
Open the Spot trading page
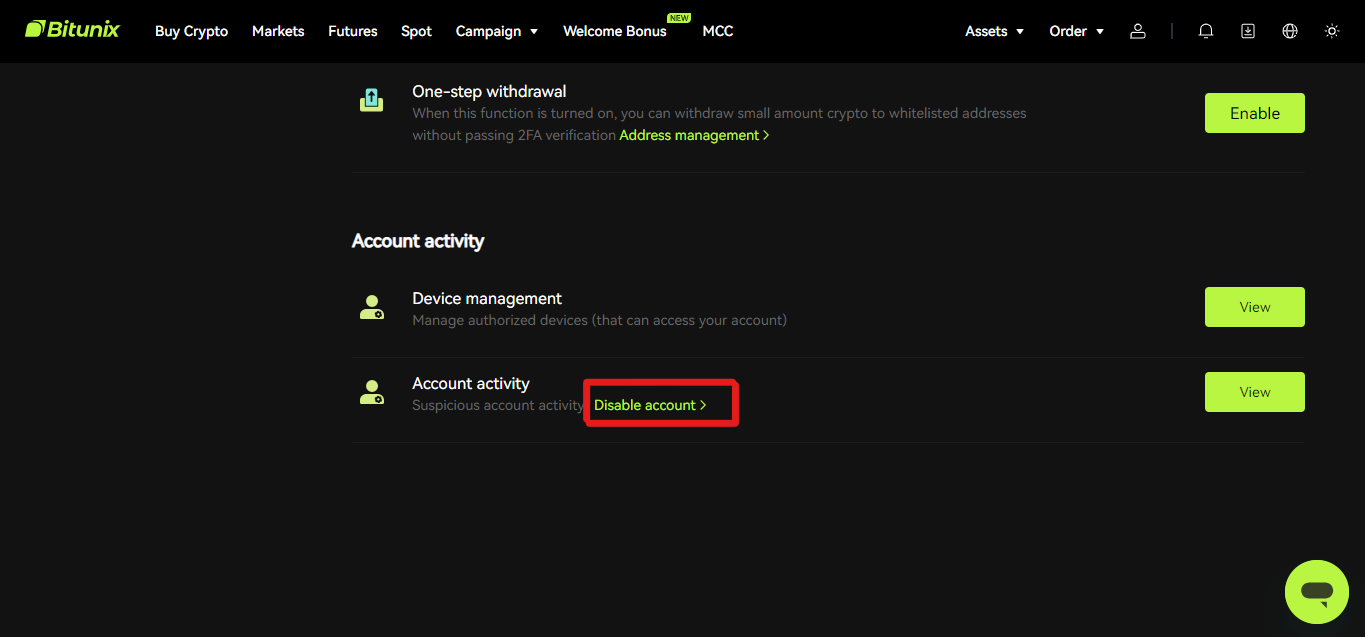[416, 31]
